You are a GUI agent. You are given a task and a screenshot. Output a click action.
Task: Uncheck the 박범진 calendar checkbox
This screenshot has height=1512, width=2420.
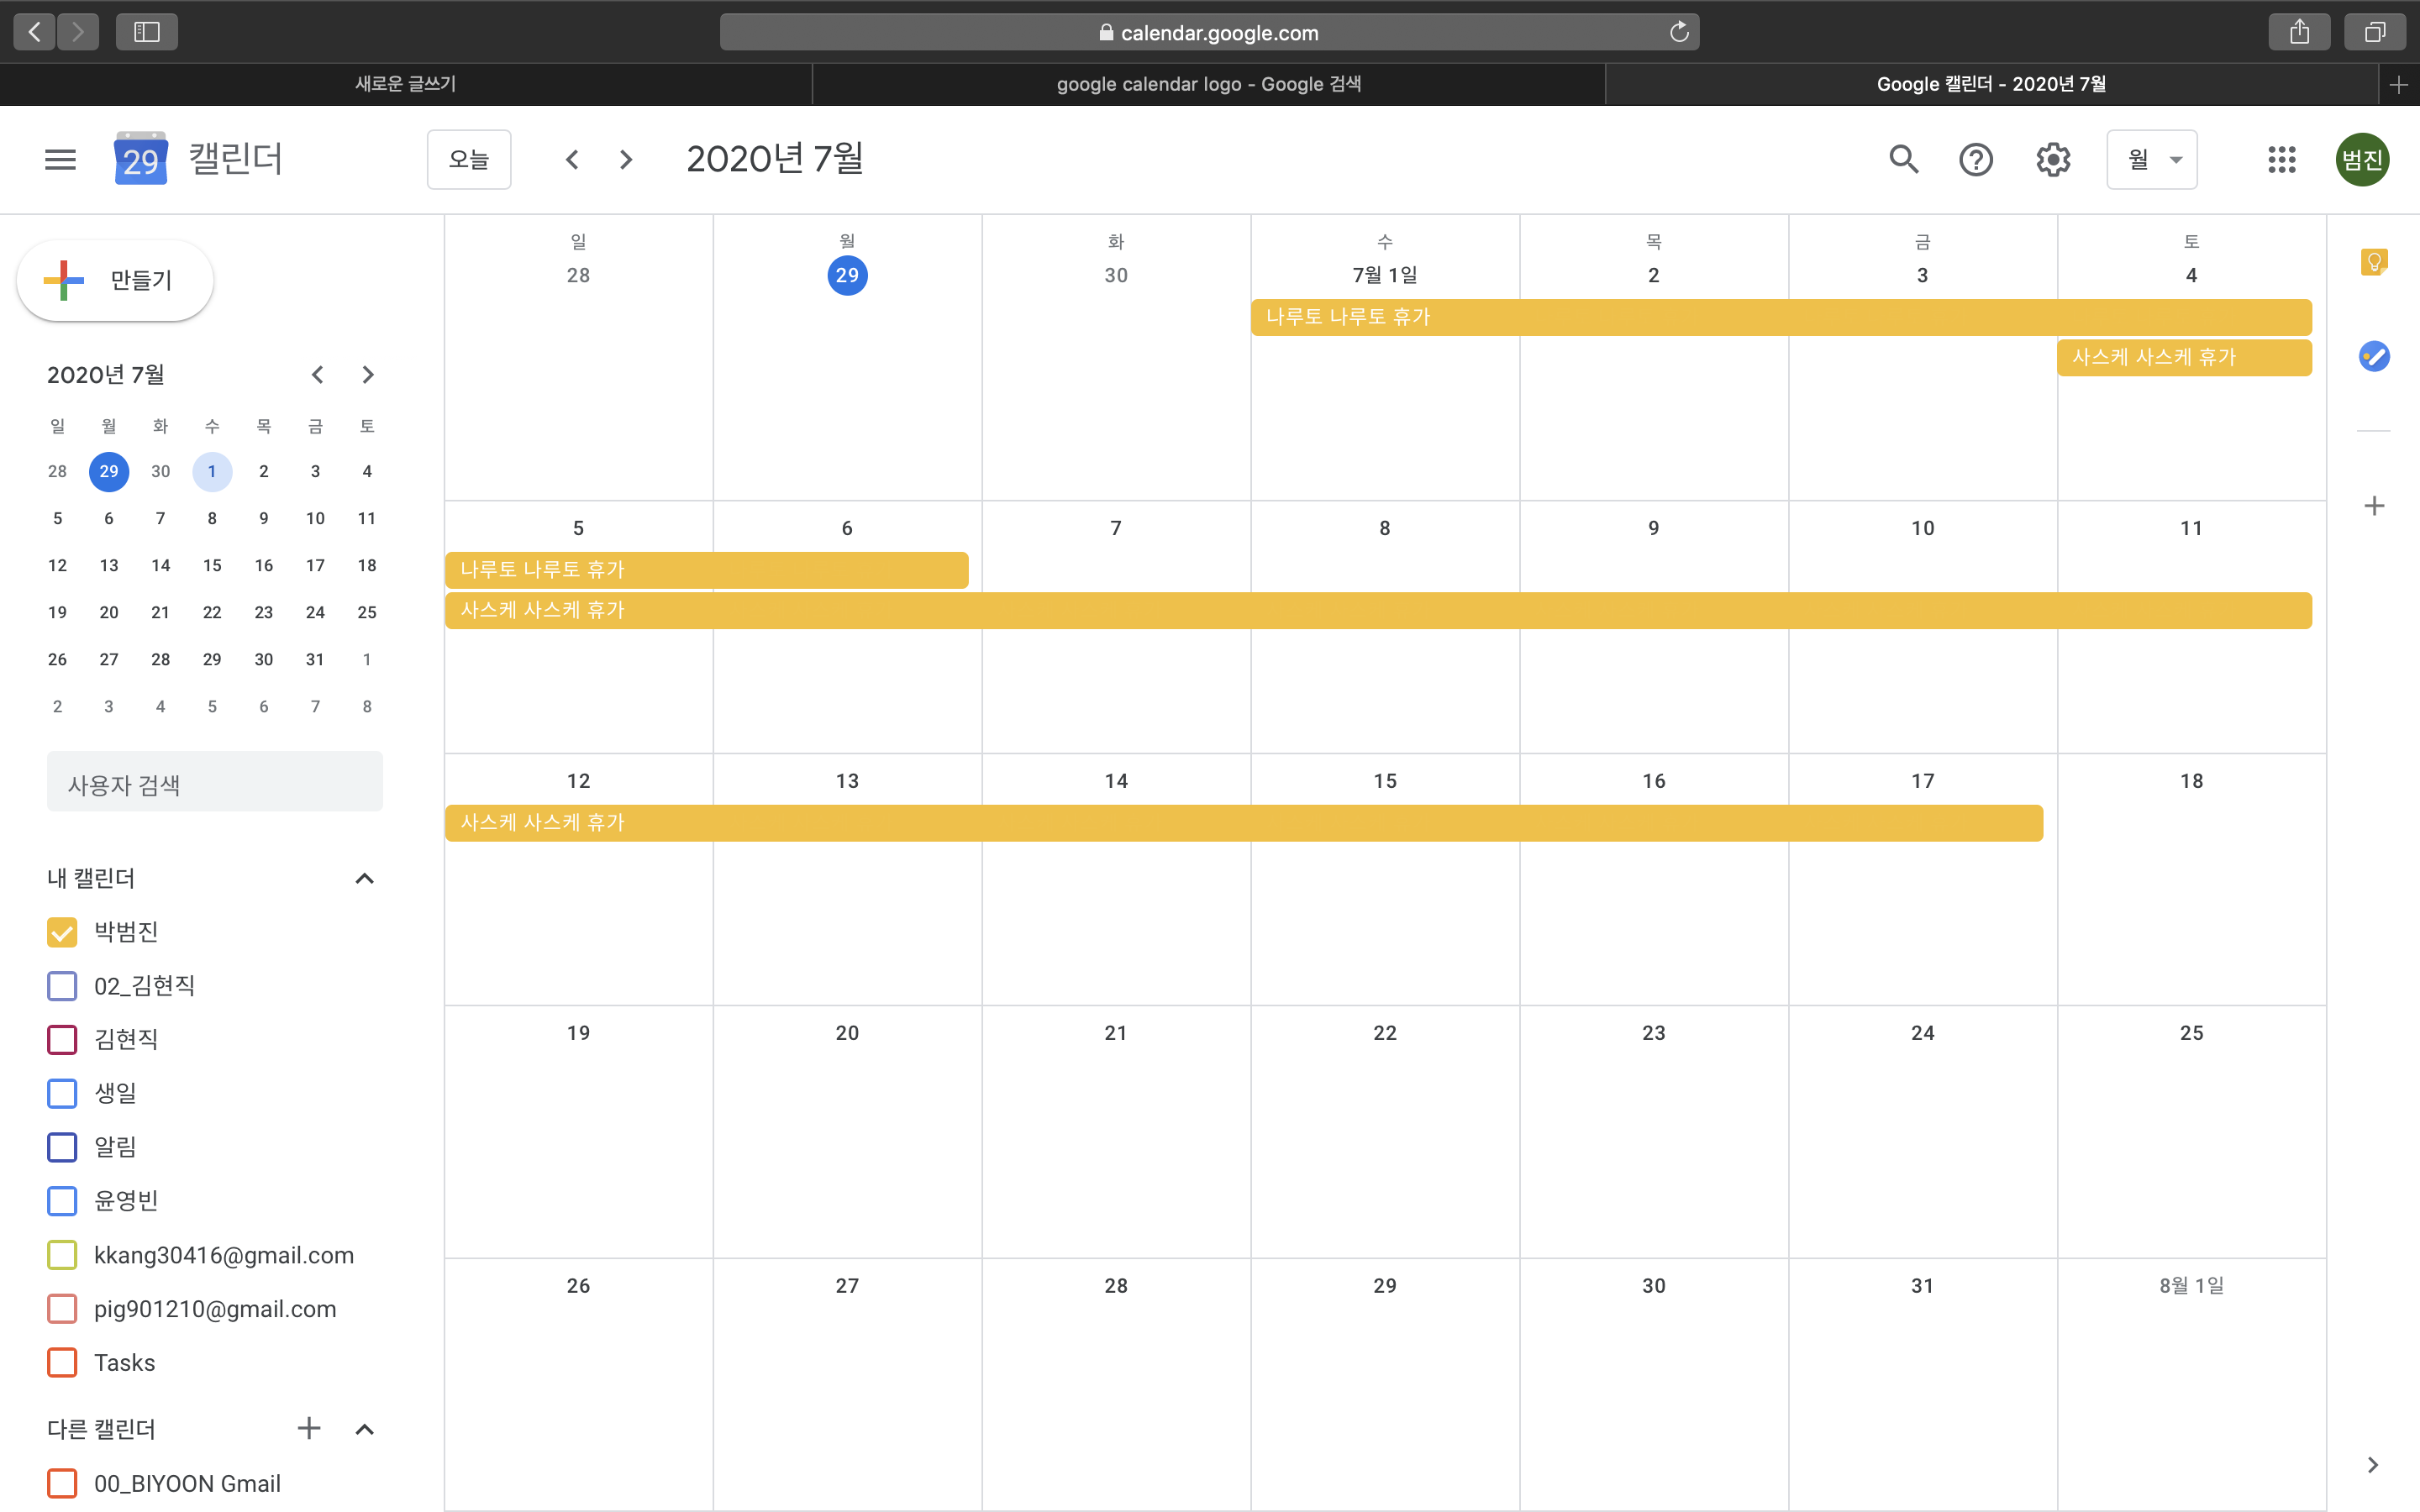tap(62, 932)
